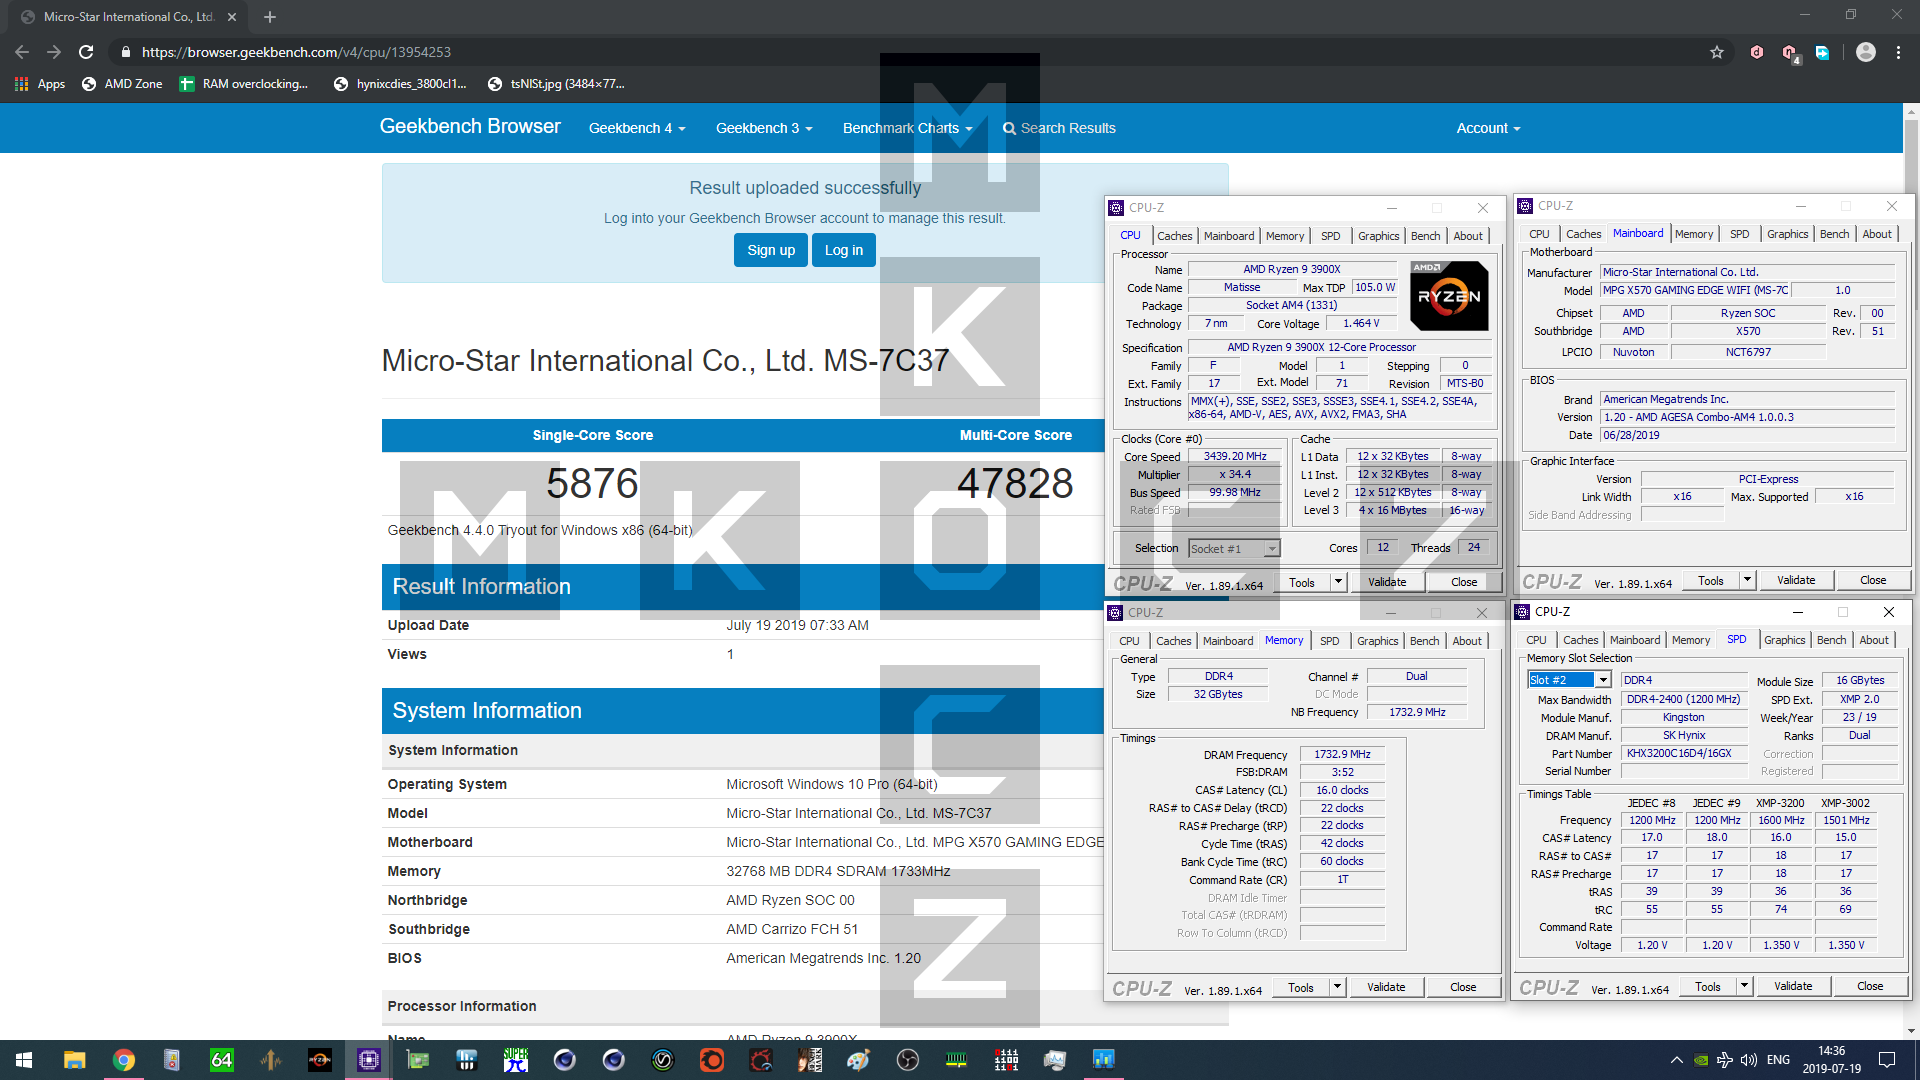Select Socket #1 selection dropdown
The width and height of the screenshot is (1920, 1080).
1234,549
